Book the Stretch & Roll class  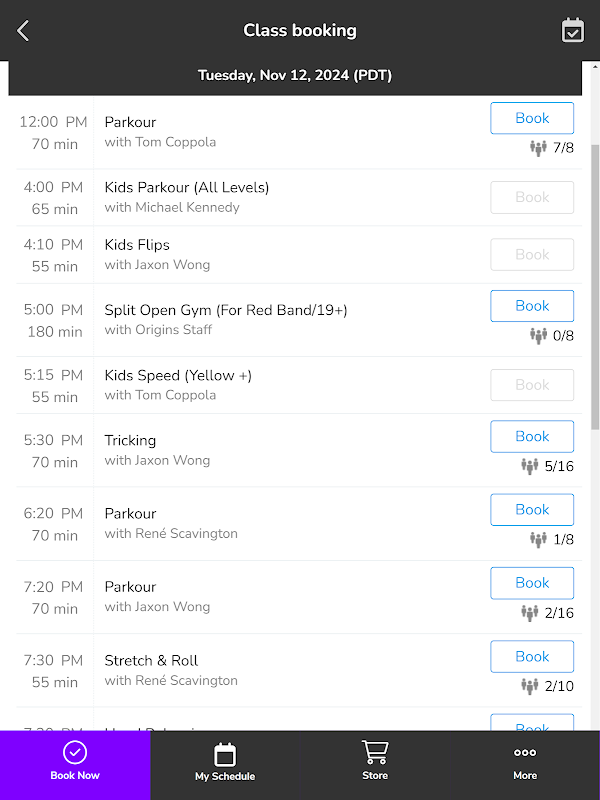(x=532, y=657)
